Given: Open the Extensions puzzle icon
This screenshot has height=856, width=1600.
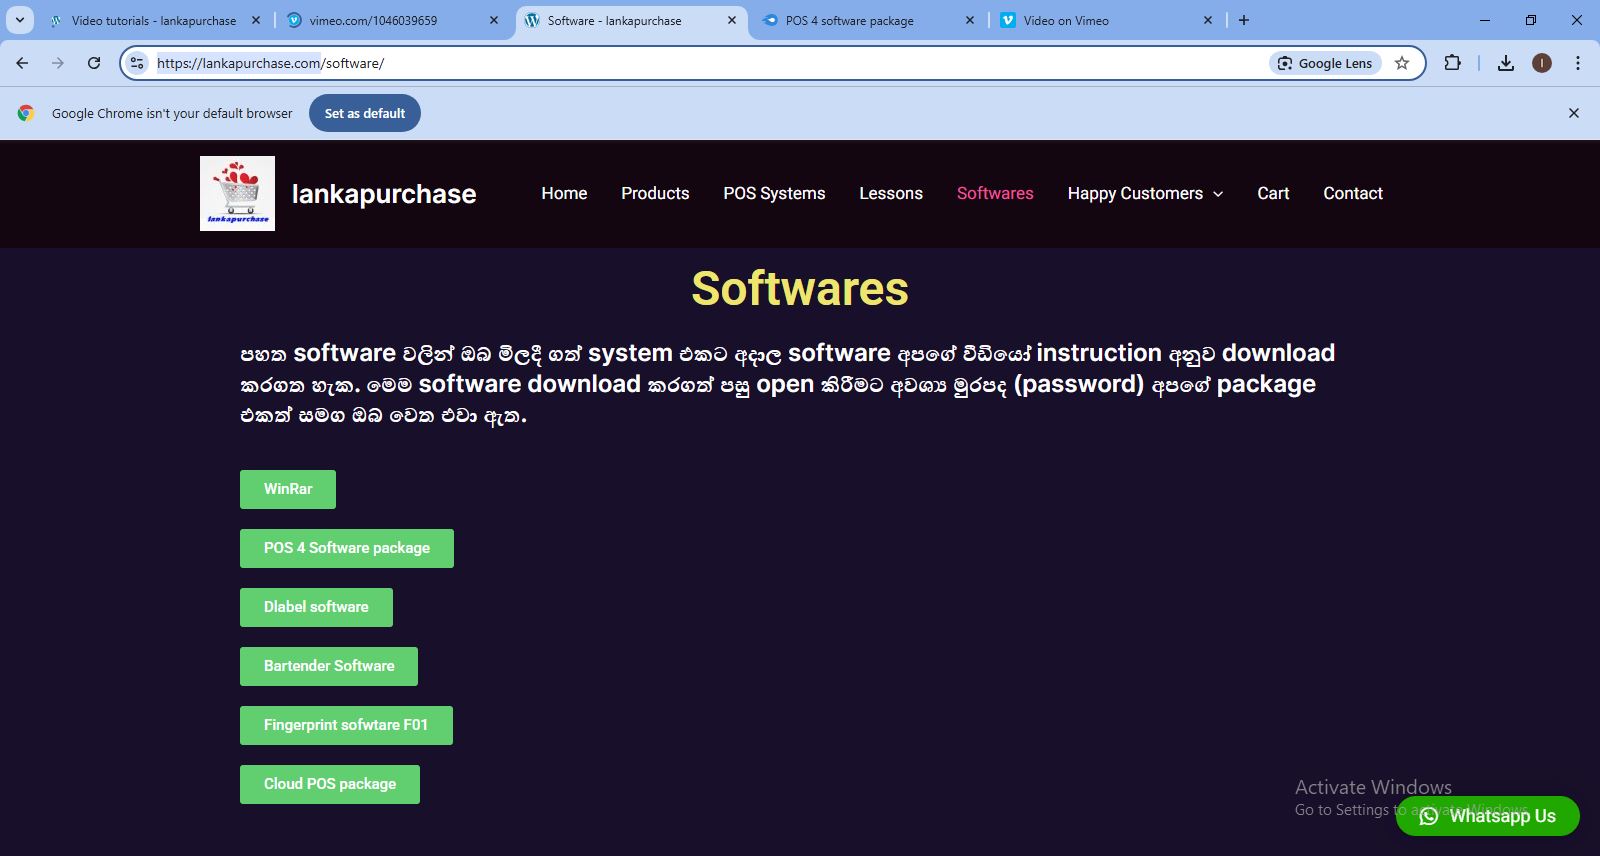Looking at the screenshot, I should point(1453,63).
